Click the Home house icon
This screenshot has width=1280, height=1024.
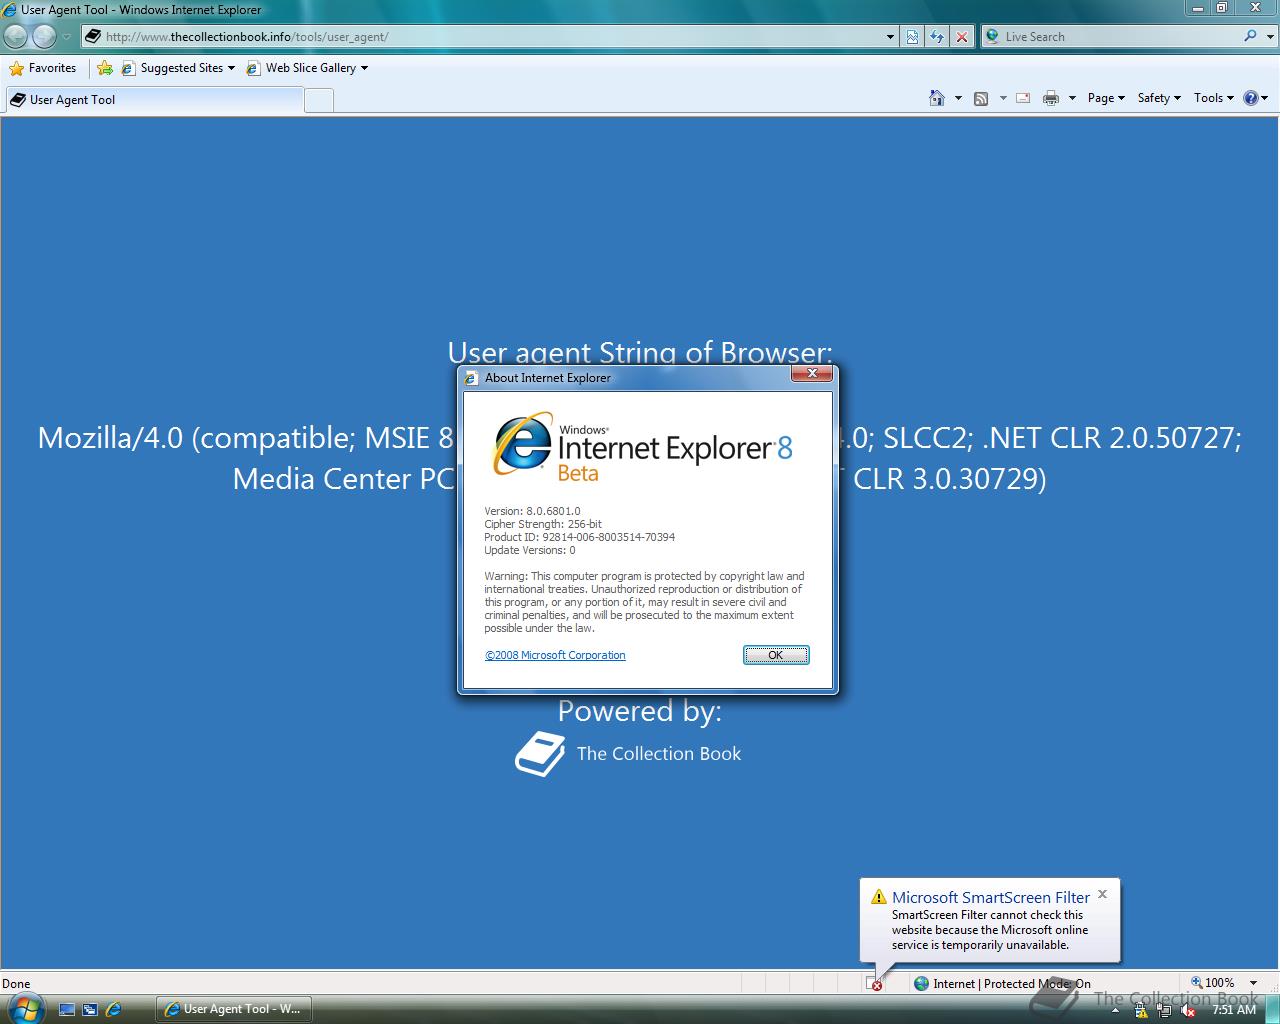[937, 98]
